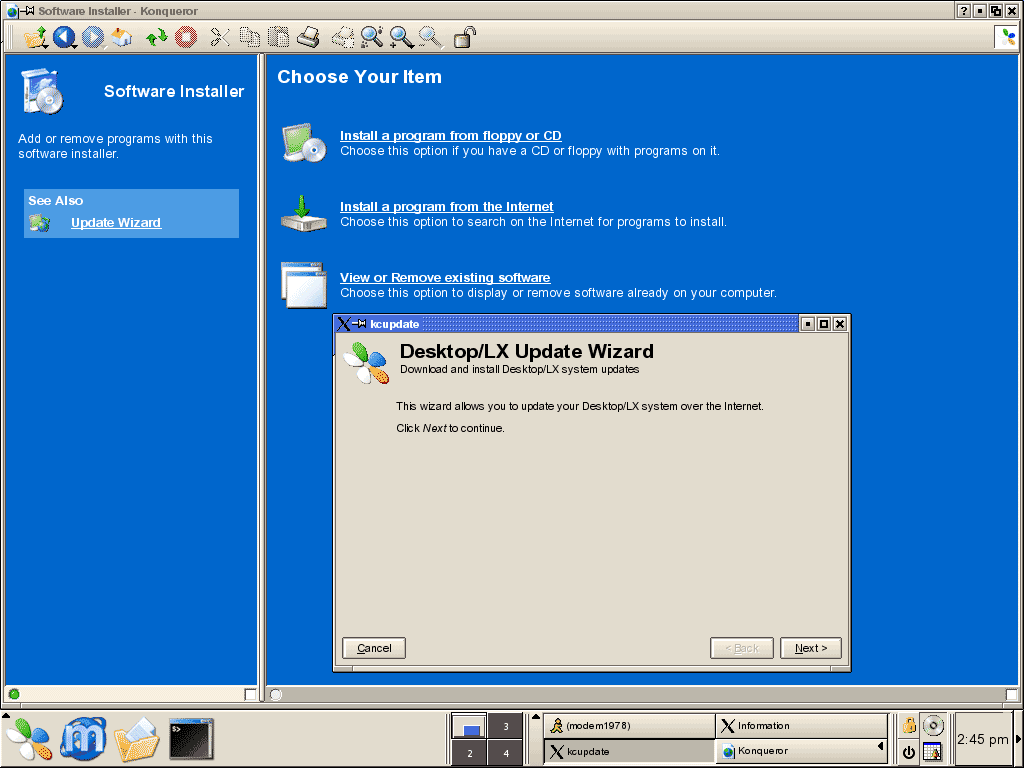
Task: Click Next in the Update Wizard
Action: [x=810, y=648]
